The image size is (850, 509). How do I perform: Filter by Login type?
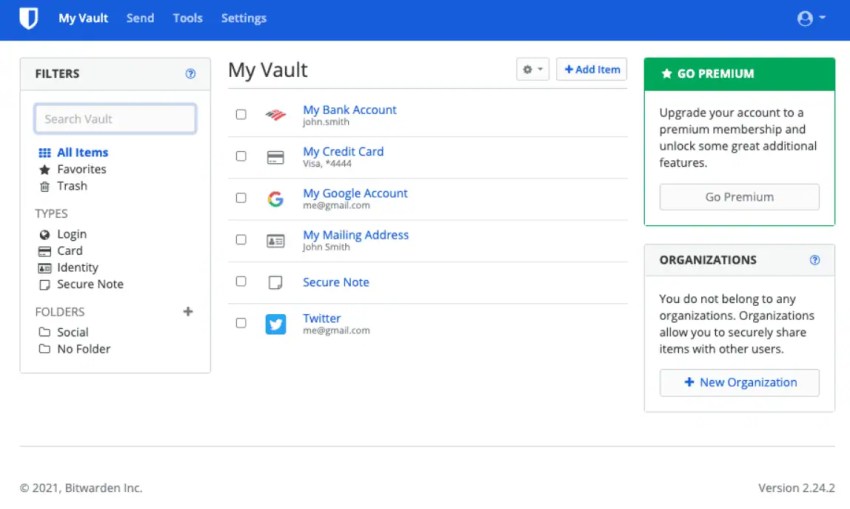(72, 235)
